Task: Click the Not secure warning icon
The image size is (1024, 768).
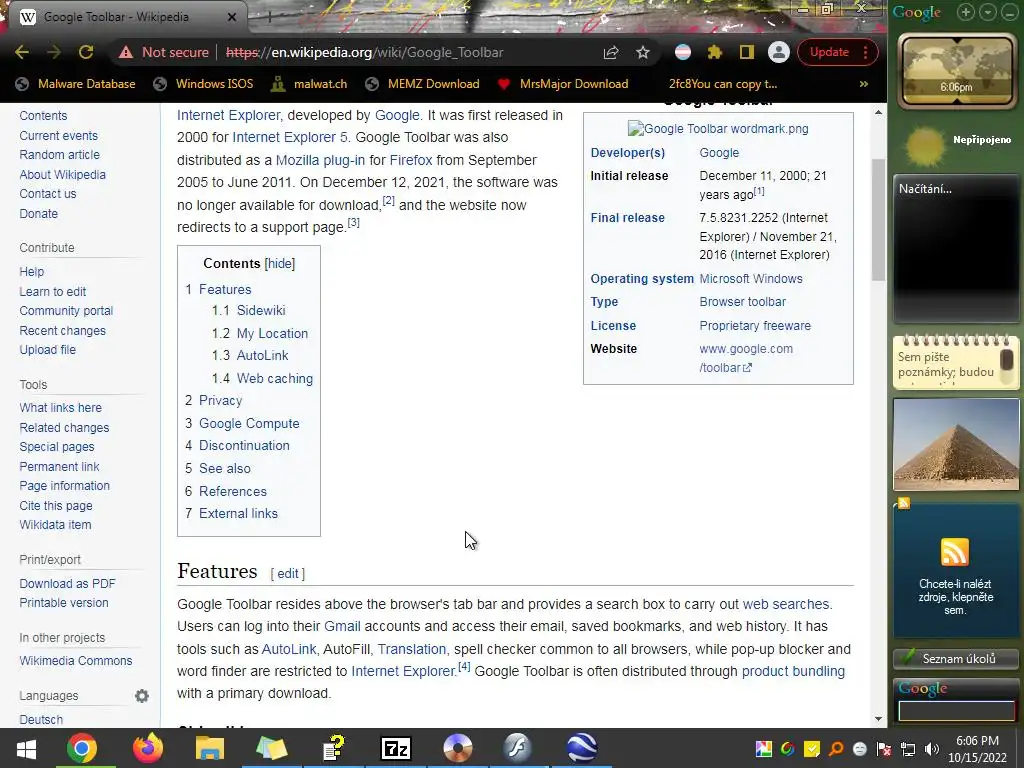Action: point(126,52)
